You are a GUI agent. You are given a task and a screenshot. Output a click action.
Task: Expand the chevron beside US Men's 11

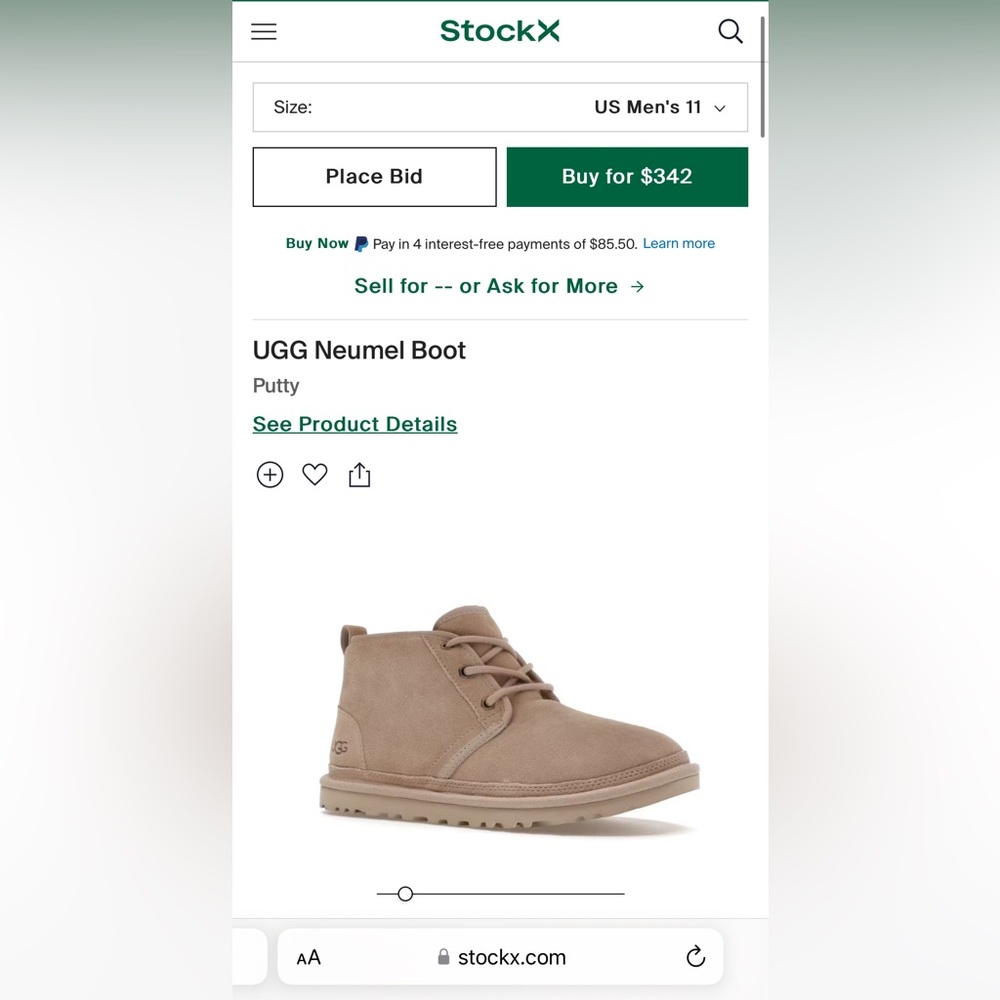coord(720,108)
